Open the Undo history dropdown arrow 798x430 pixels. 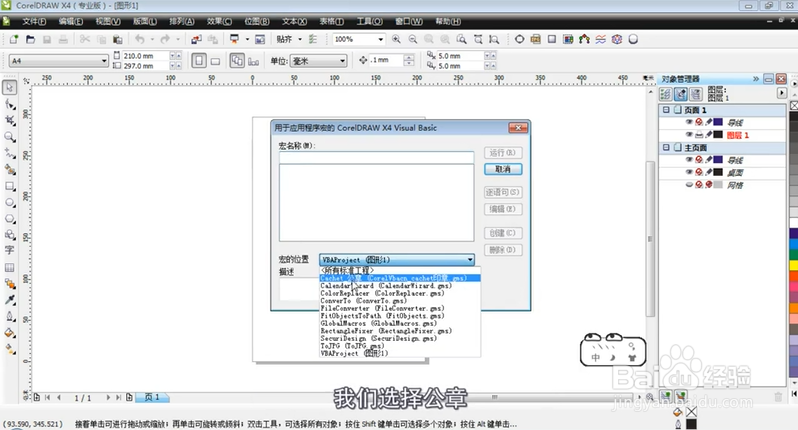152,39
